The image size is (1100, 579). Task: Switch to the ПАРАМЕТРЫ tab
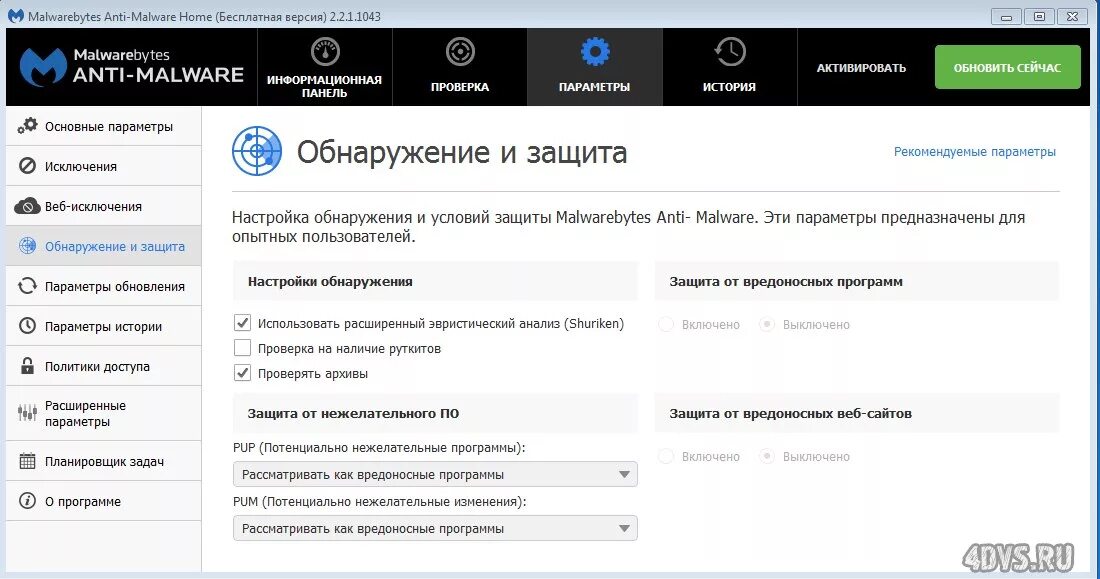click(x=595, y=67)
